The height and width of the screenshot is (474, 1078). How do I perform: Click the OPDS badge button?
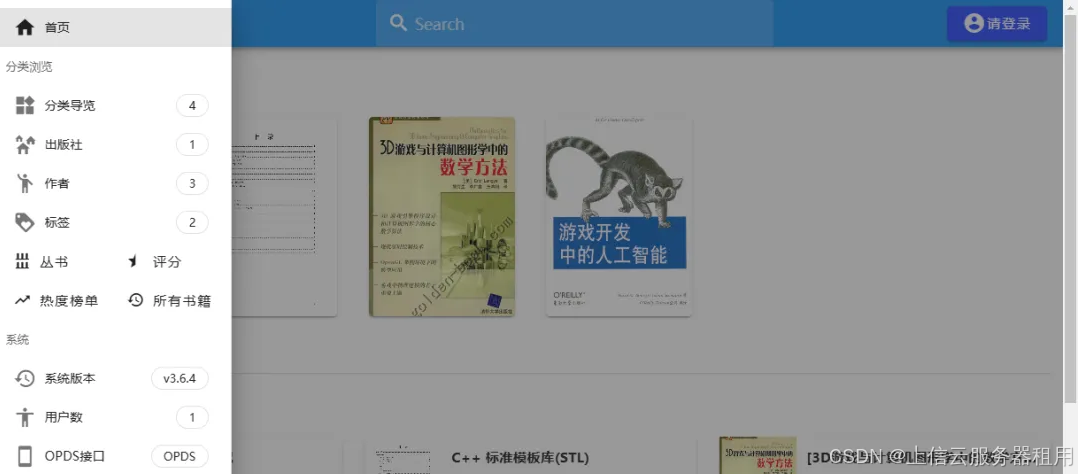[x=179, y=456]
